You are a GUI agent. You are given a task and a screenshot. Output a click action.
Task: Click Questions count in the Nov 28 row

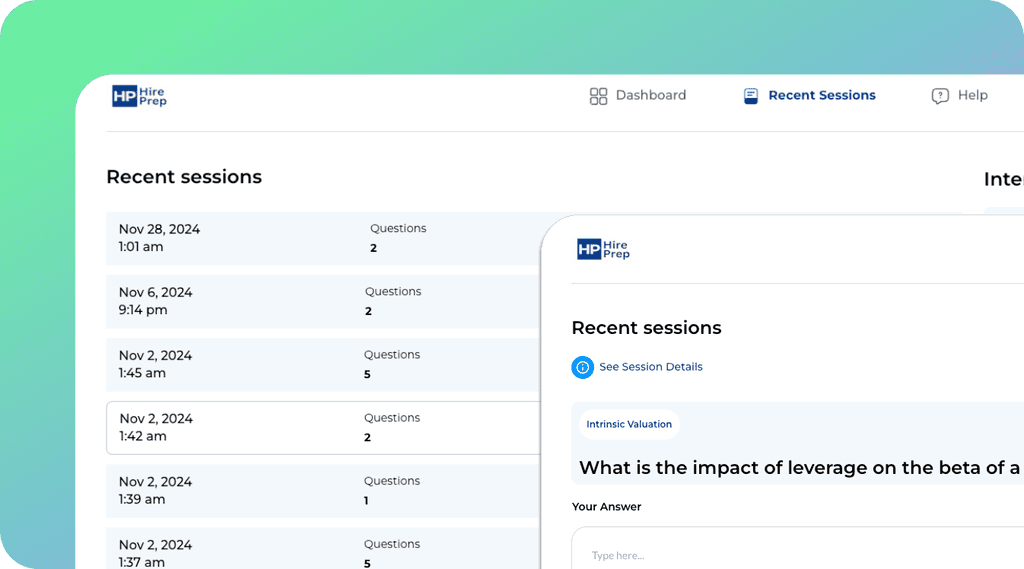pyautogui.click(x=374, y=248)
